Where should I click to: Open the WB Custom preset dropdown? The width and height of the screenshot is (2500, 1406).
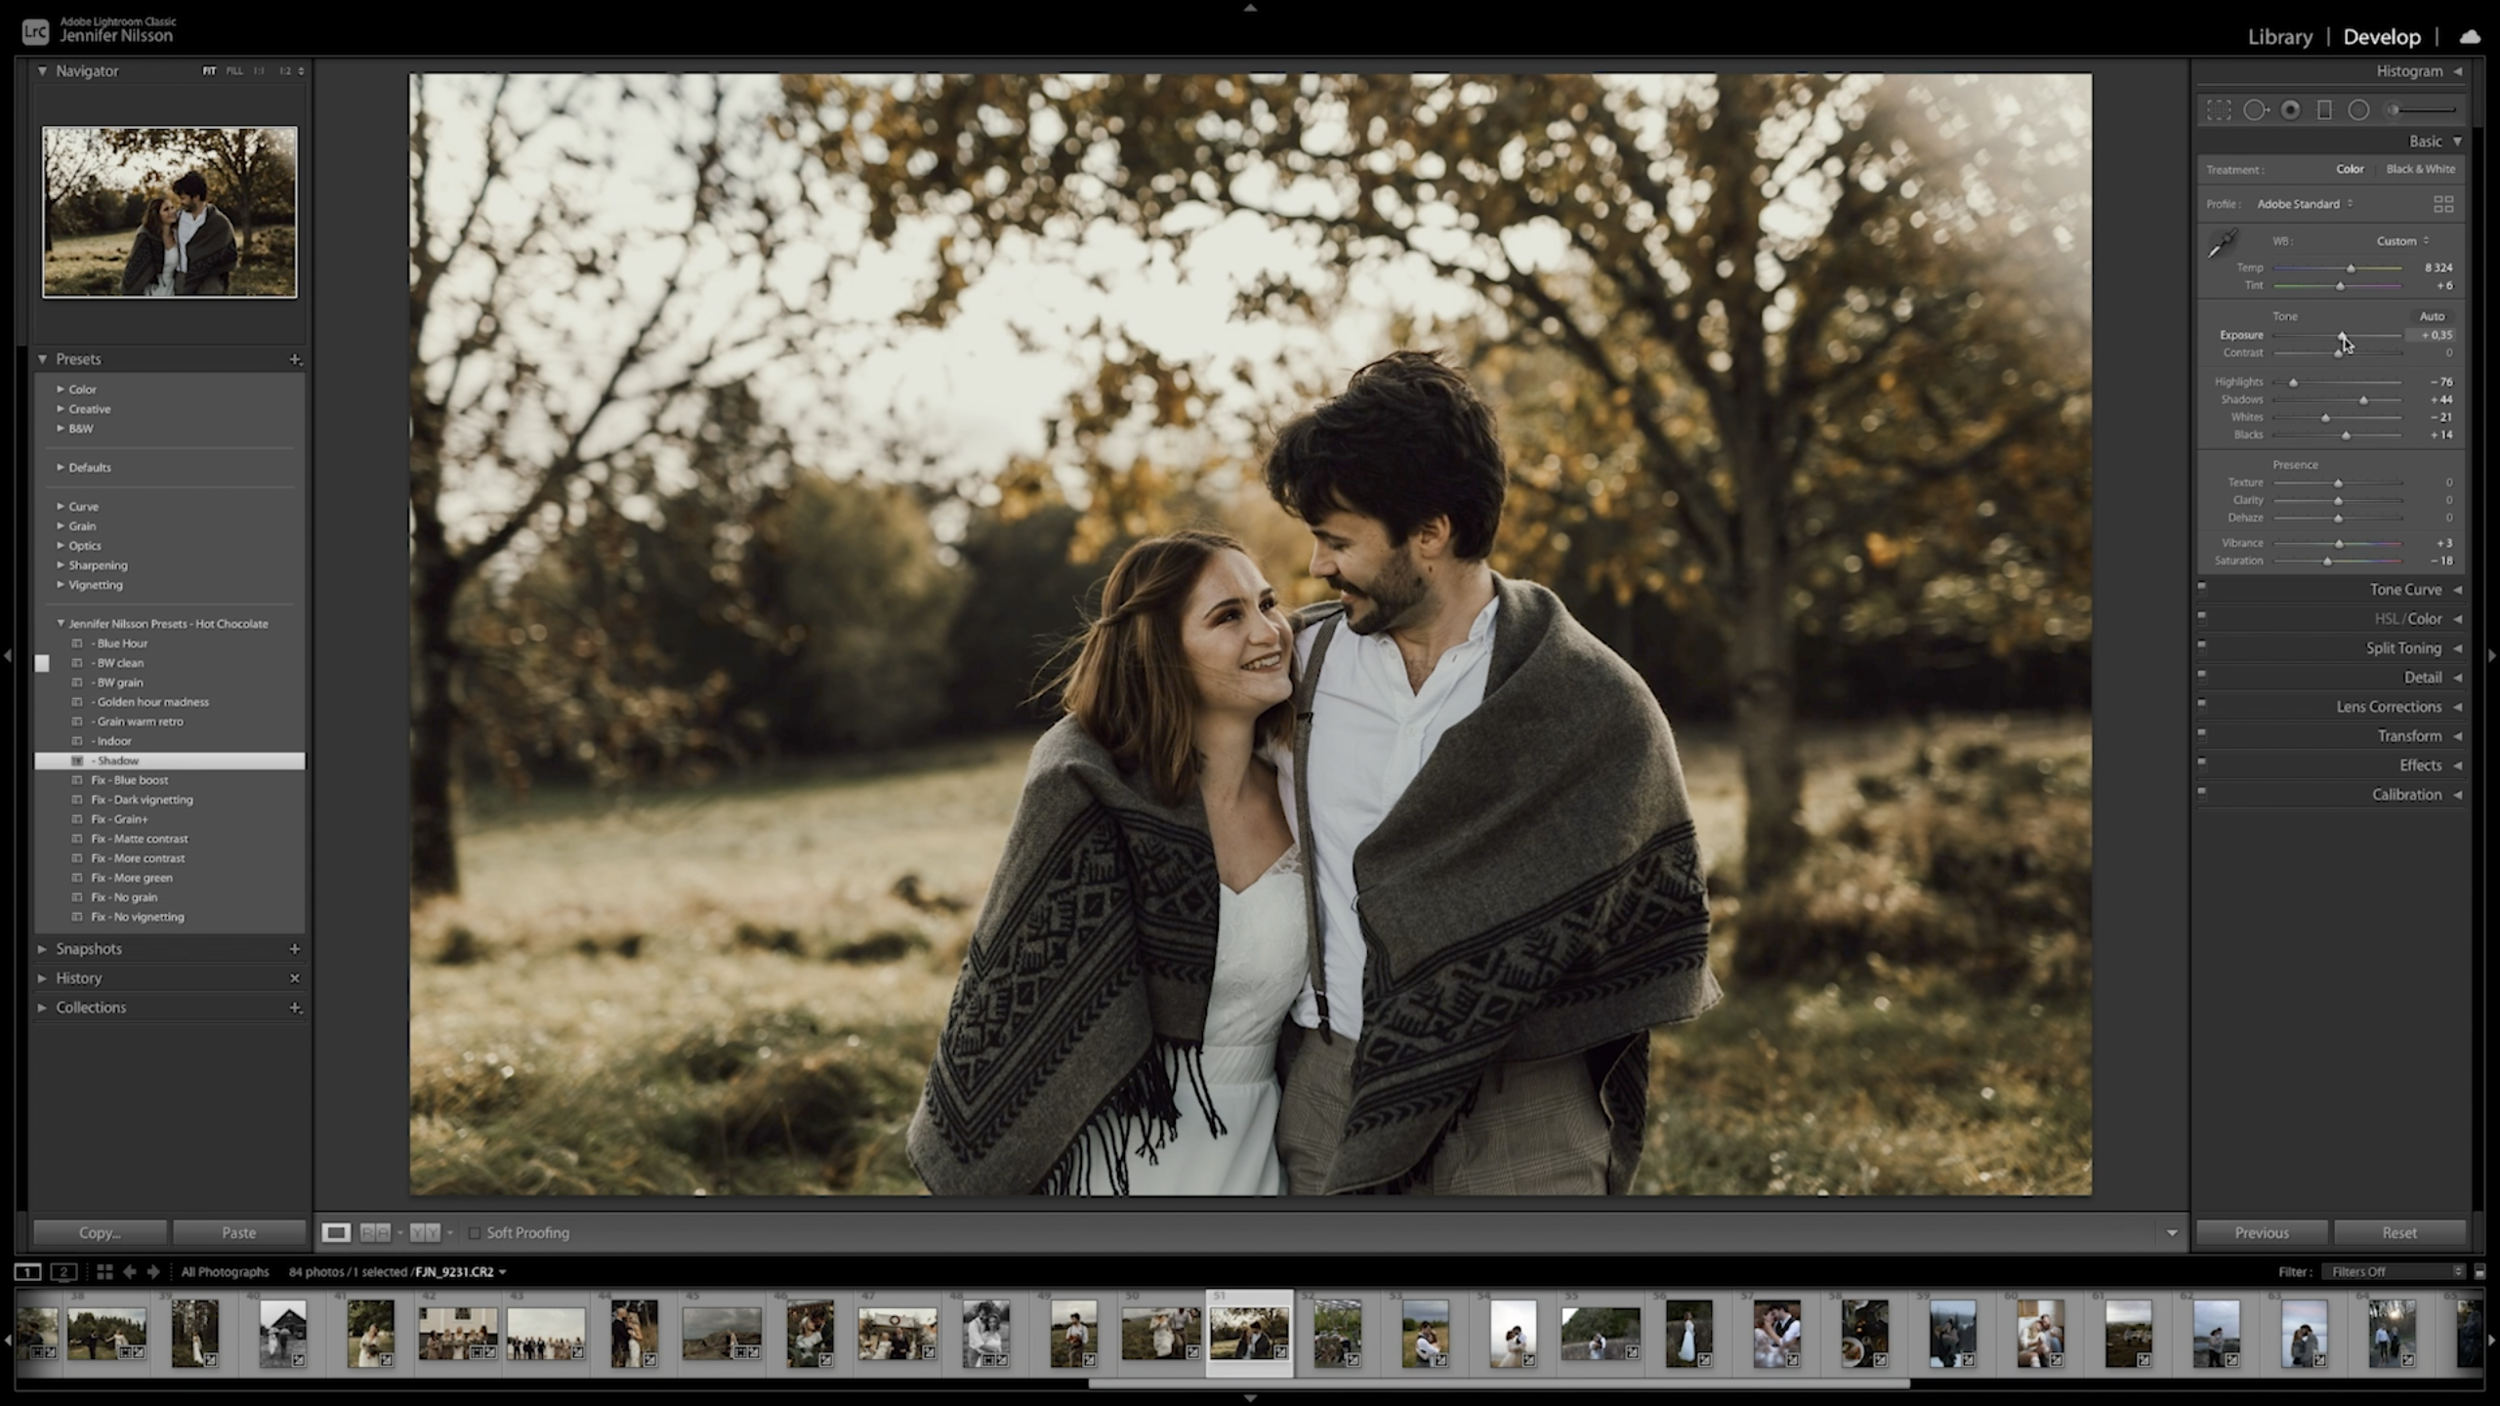[2402, 241]
